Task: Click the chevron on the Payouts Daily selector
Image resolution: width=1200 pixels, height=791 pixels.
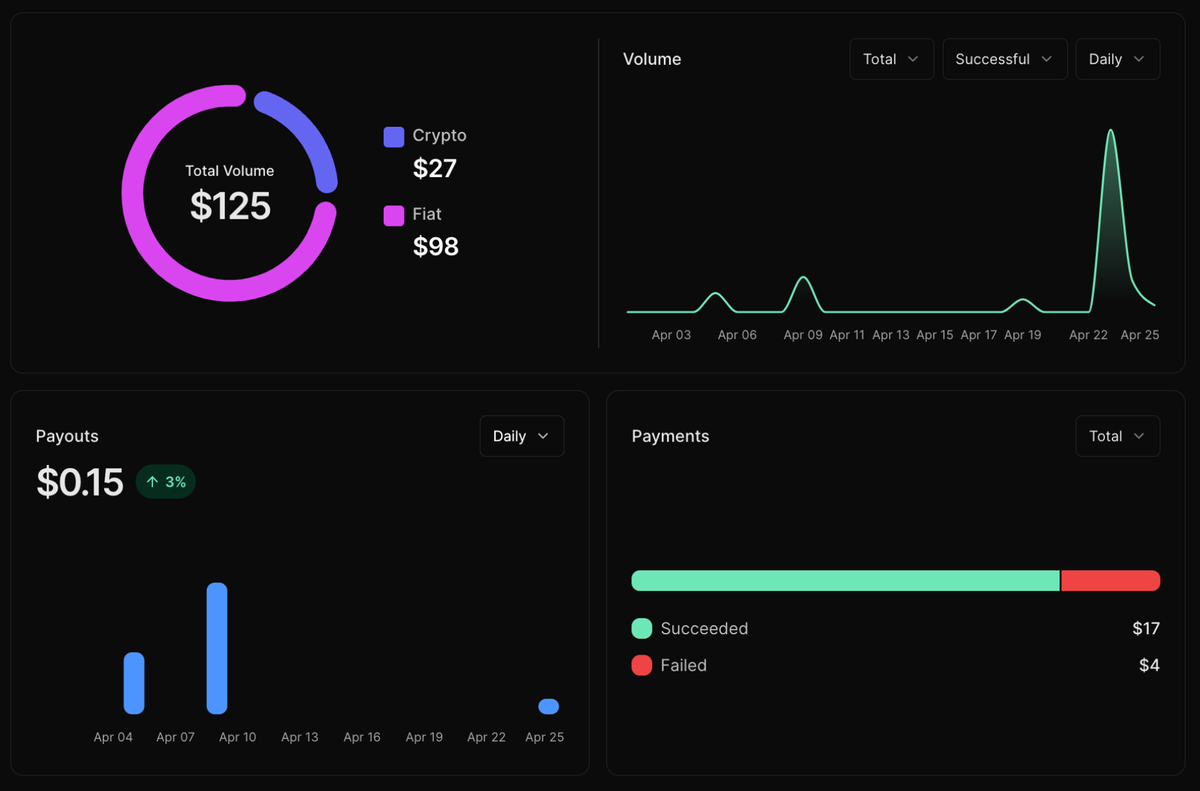Action: [x=545, y=436]
